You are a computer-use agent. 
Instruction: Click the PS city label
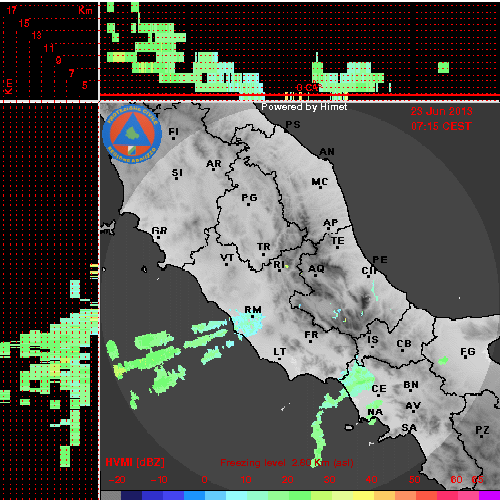click(293, 125)
